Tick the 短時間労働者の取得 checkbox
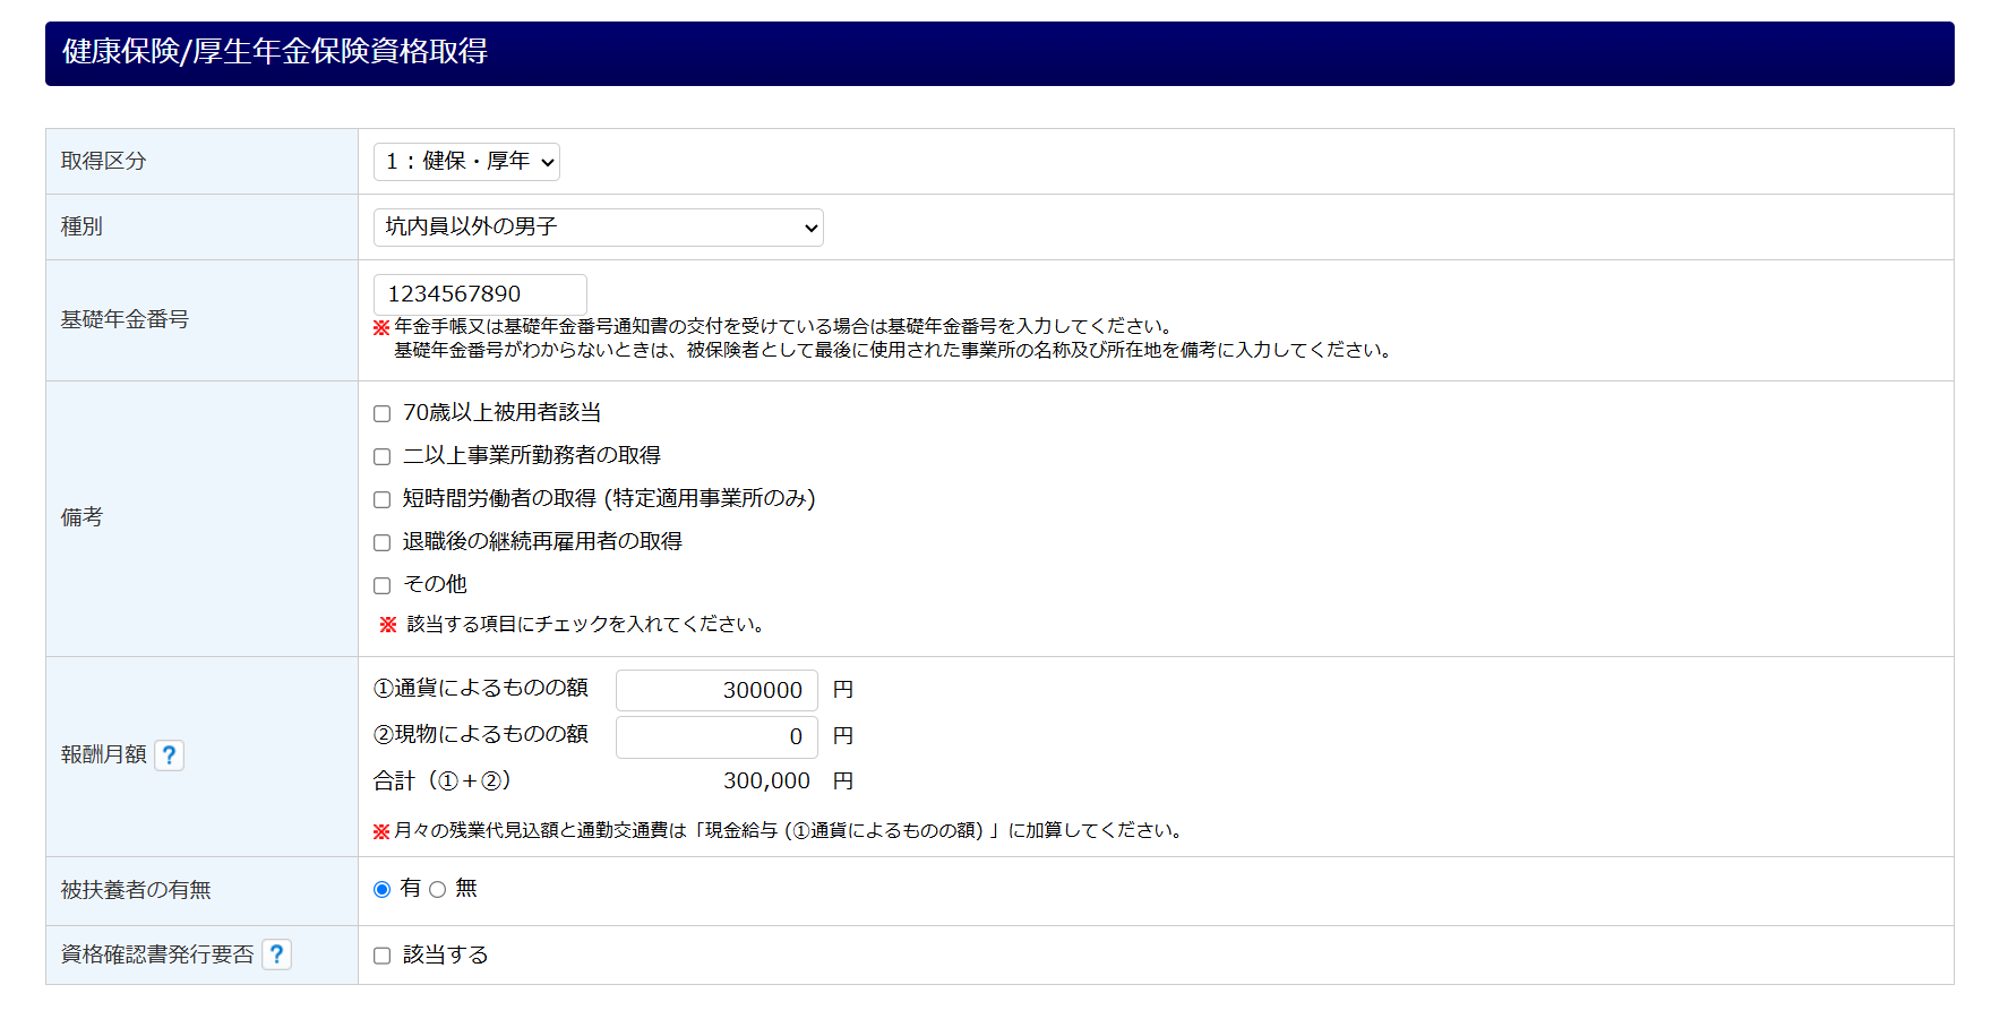Screen dimensions: 2000x1011 (382, 500)
